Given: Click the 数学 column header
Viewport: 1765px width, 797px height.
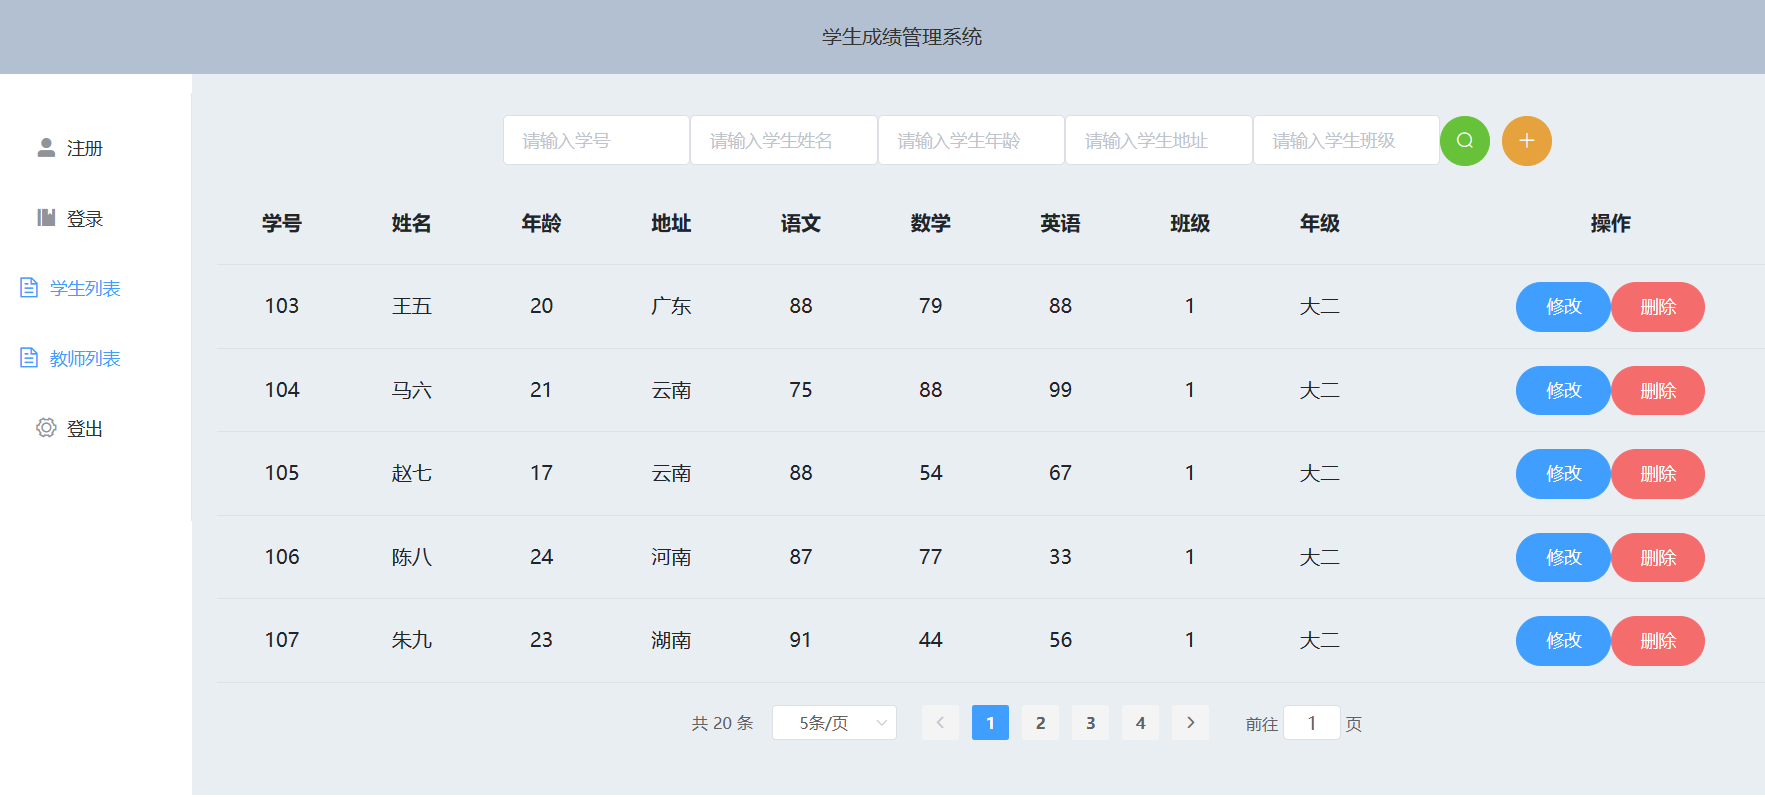Looking at the screenshot, I should (x=930, y=224).
